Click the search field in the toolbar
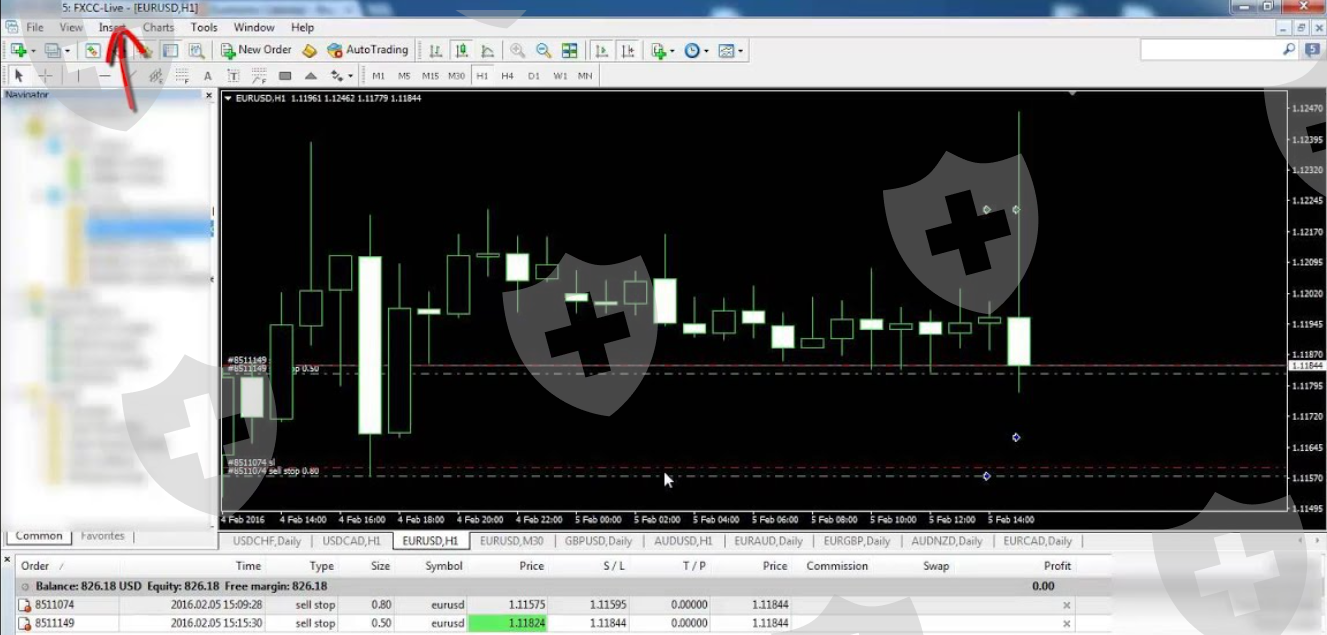1327x635 pixels. [1208, 50]
